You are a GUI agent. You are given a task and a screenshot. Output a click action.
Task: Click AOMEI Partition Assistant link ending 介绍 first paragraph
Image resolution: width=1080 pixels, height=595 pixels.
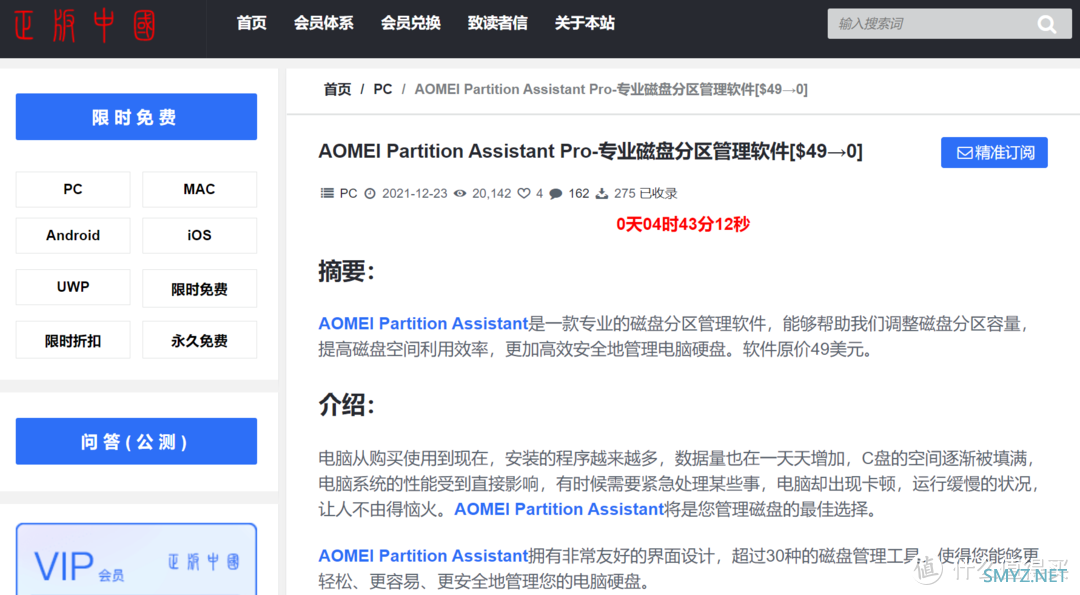[x=559, y=510]
